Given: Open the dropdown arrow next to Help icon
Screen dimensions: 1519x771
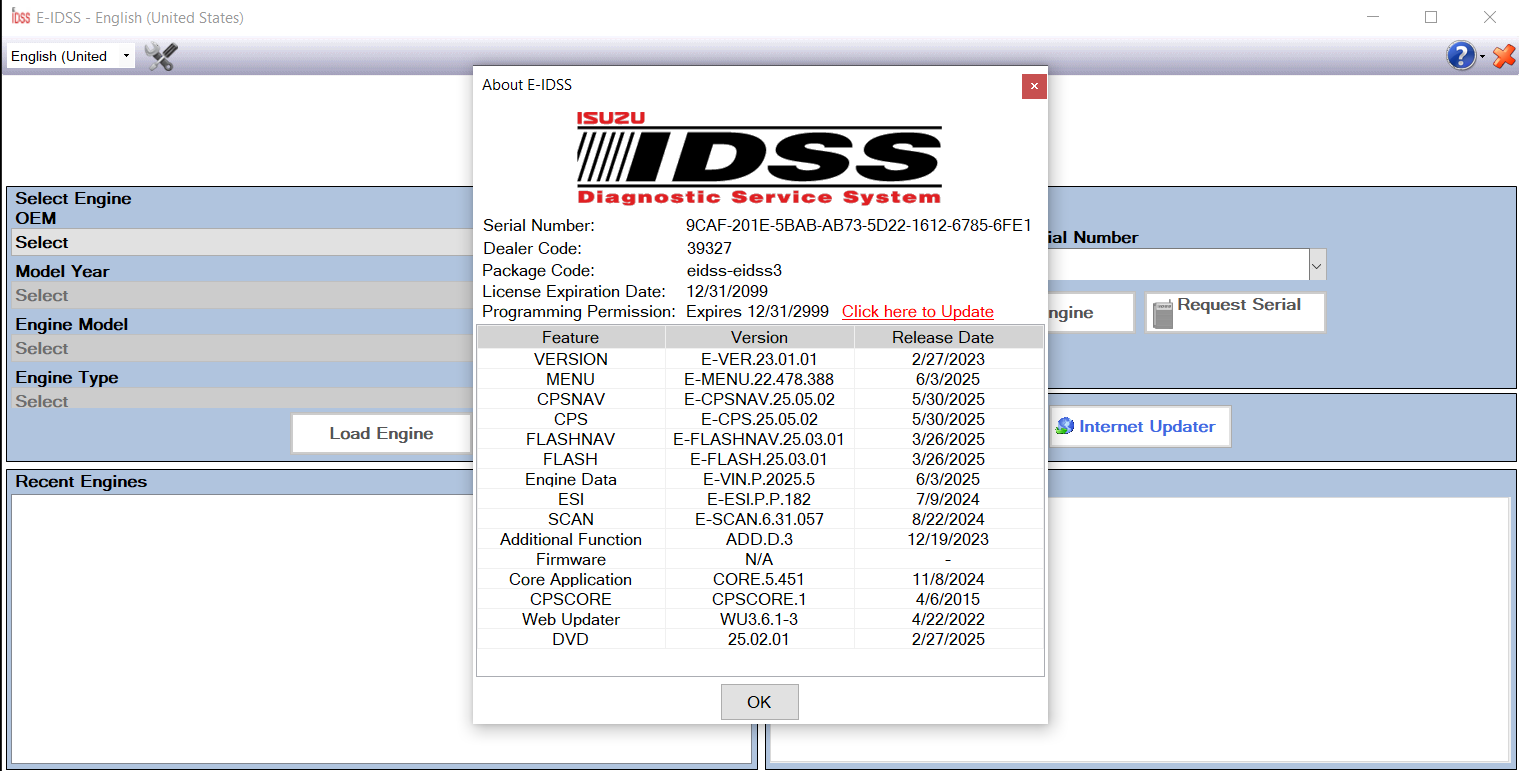Looking at the screenshot, I should (1483, 57).
